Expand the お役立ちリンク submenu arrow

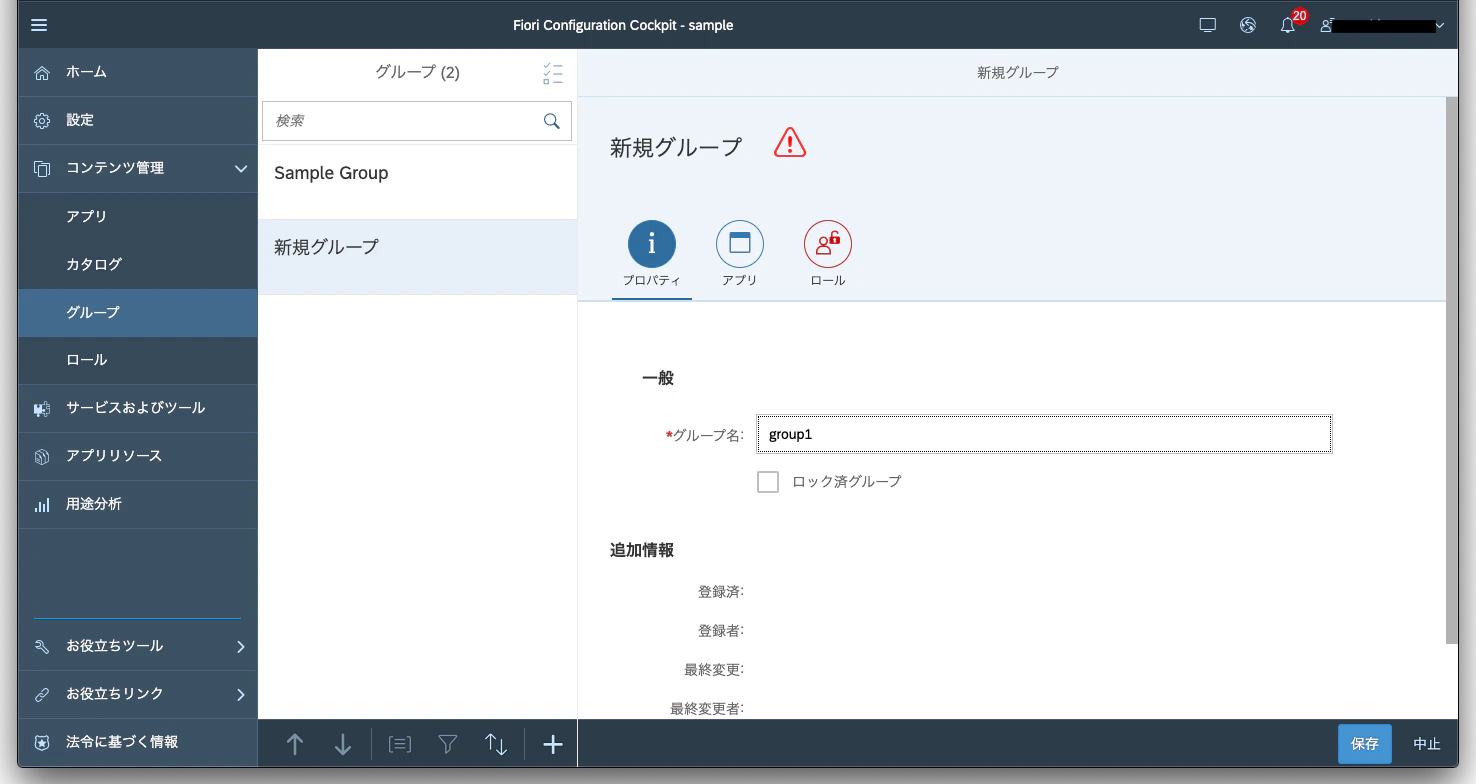pyautogui.click(x=240, y=695)
